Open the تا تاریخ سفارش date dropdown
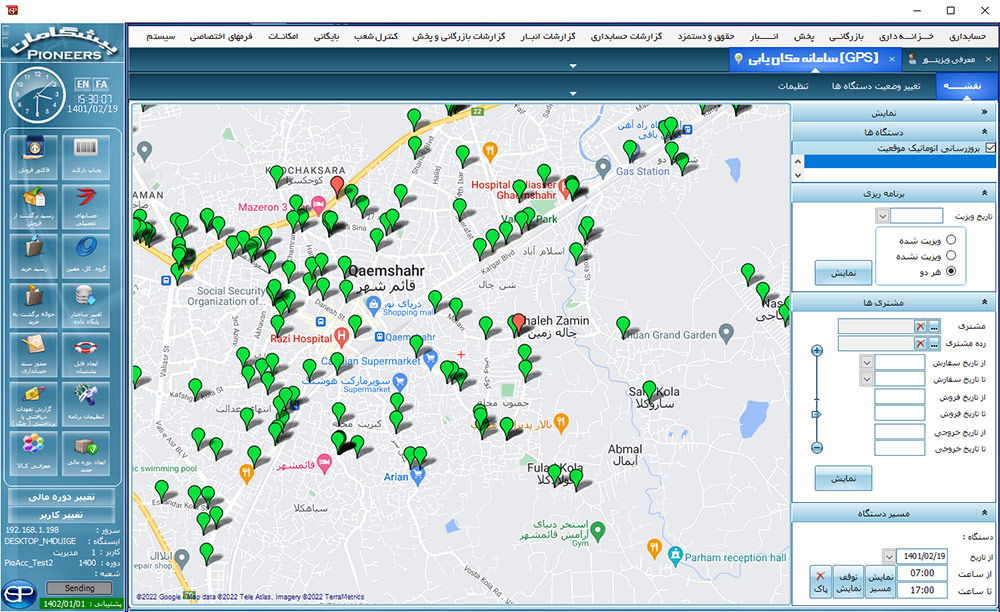 coord(867,379)
